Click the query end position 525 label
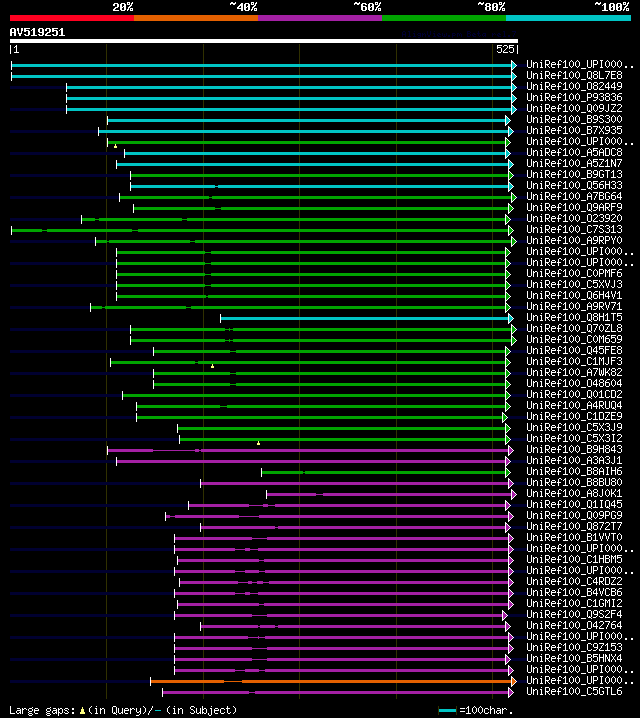The height and width of the screenshot is (718, 640). point(505,49)
